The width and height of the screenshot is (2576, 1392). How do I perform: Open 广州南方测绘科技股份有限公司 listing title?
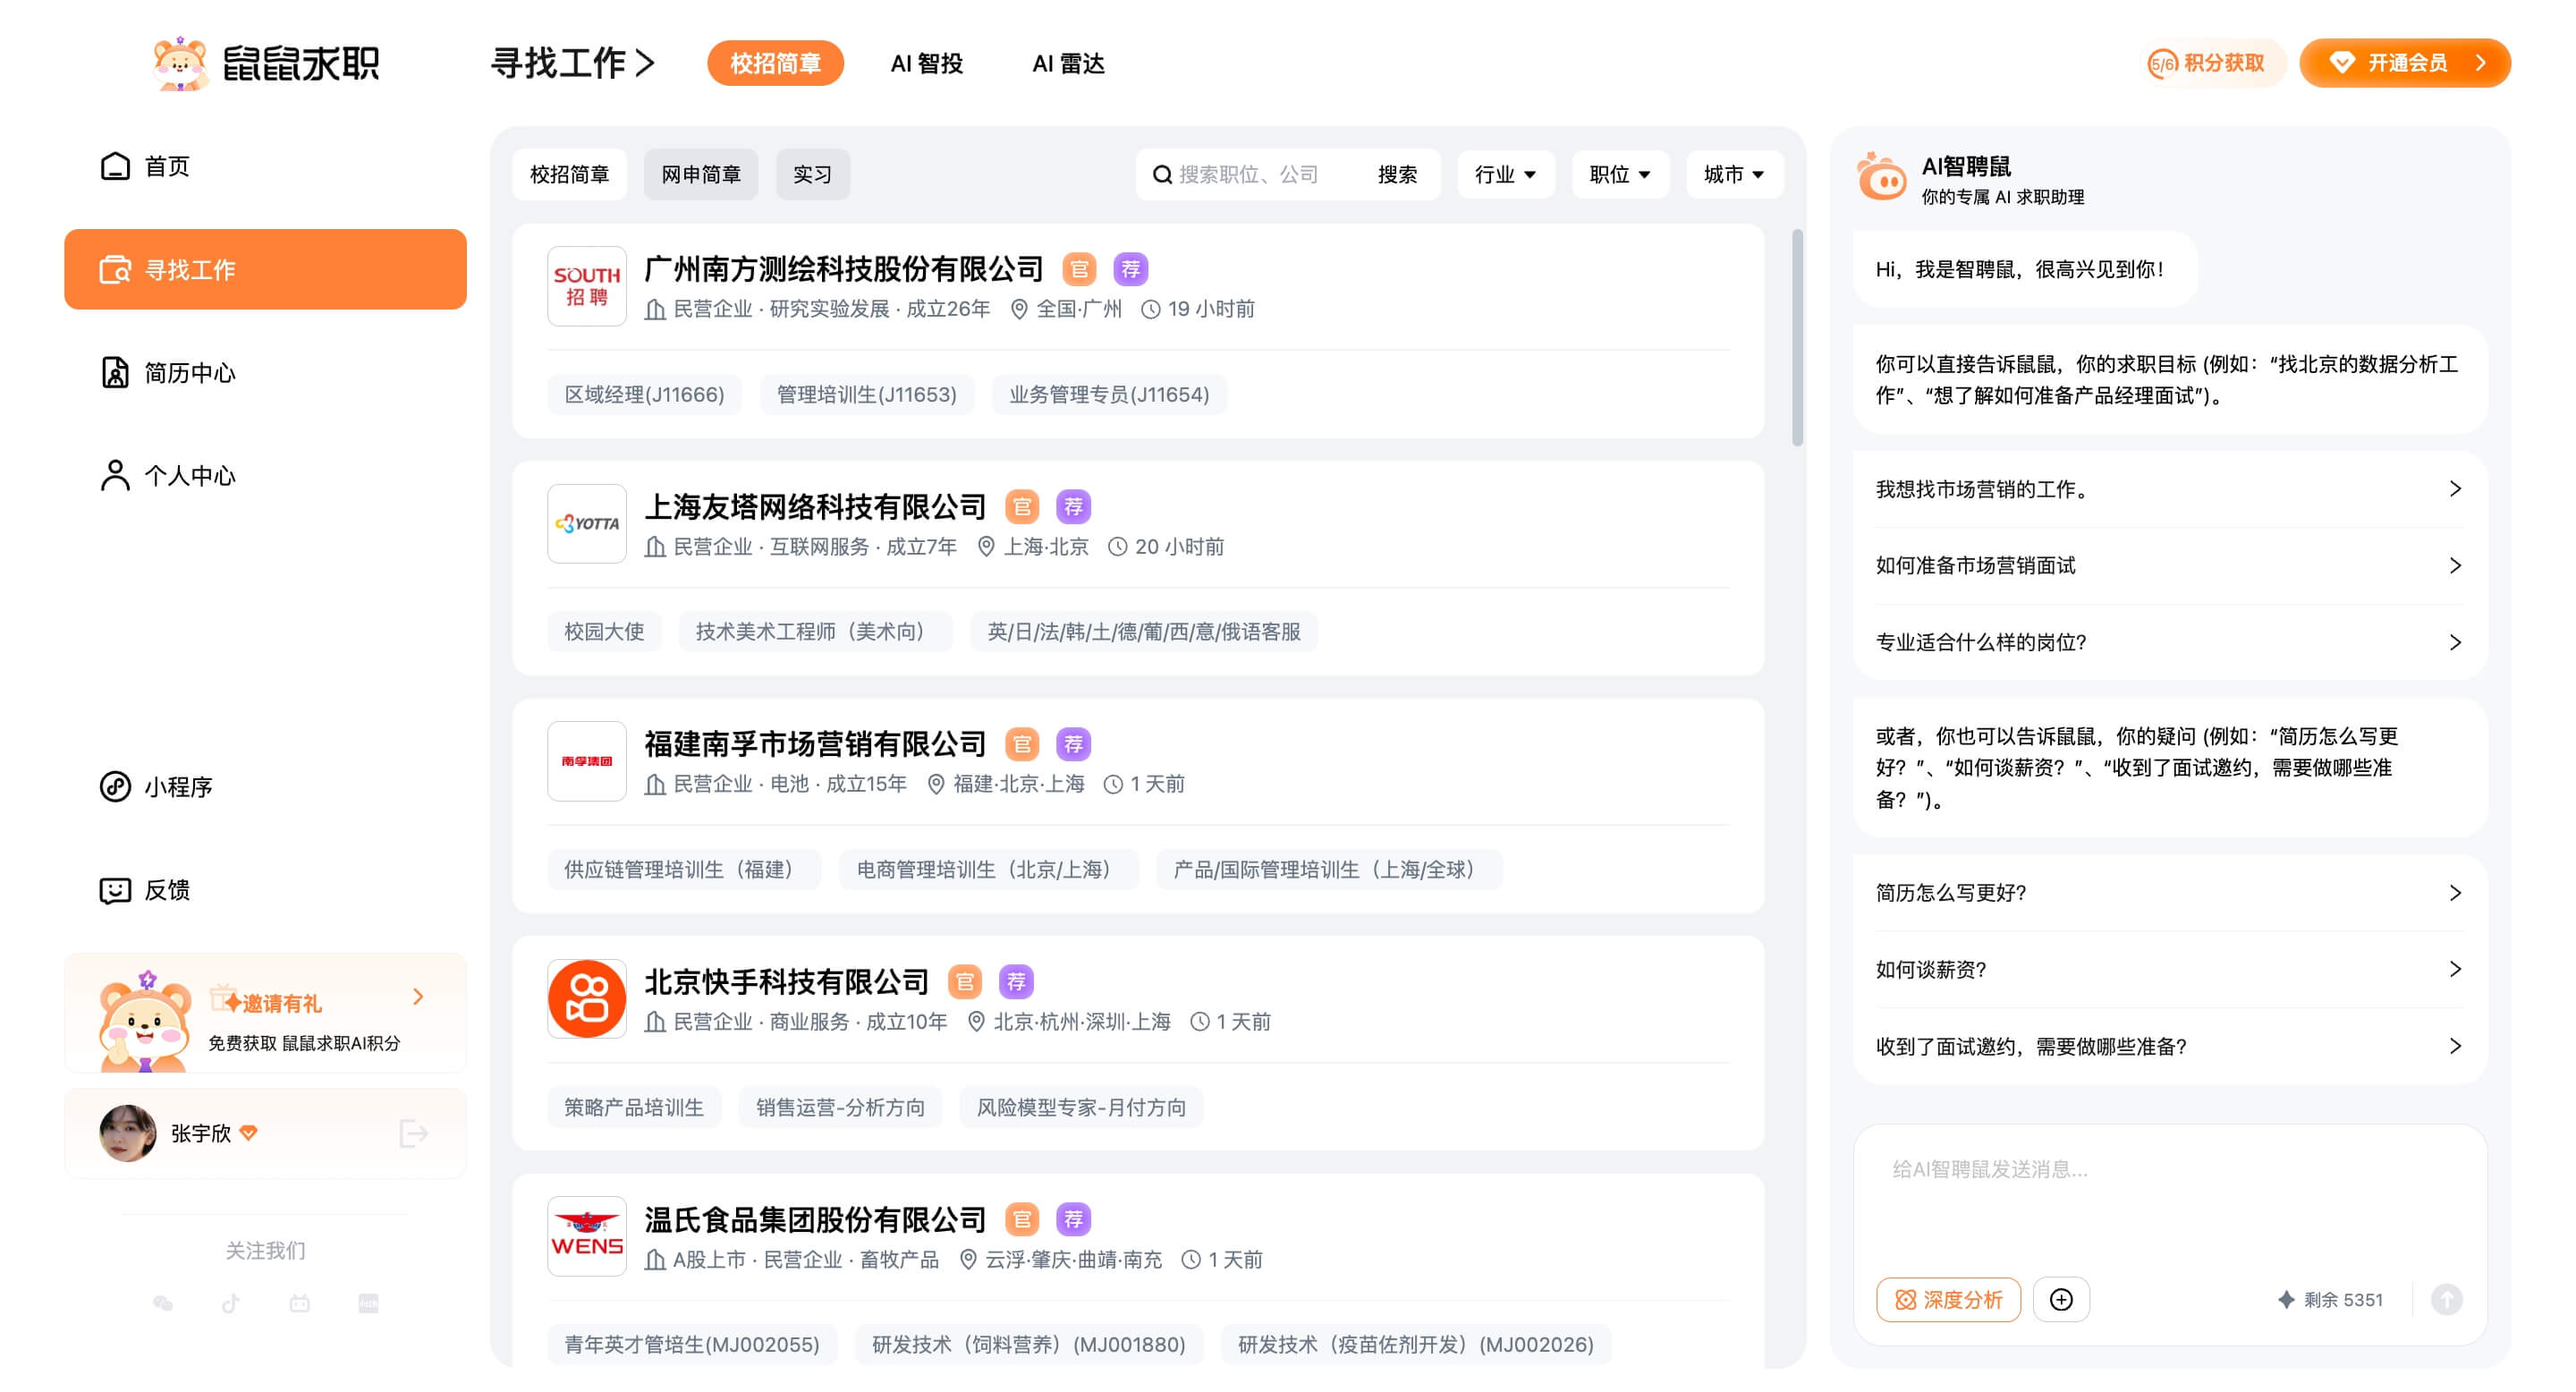point(843,269)
